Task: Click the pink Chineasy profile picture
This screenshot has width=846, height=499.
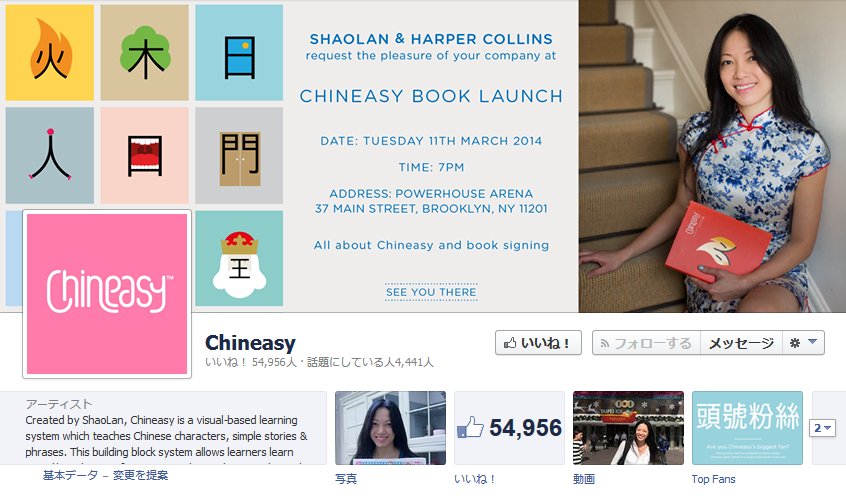Action: pos(107,294)
